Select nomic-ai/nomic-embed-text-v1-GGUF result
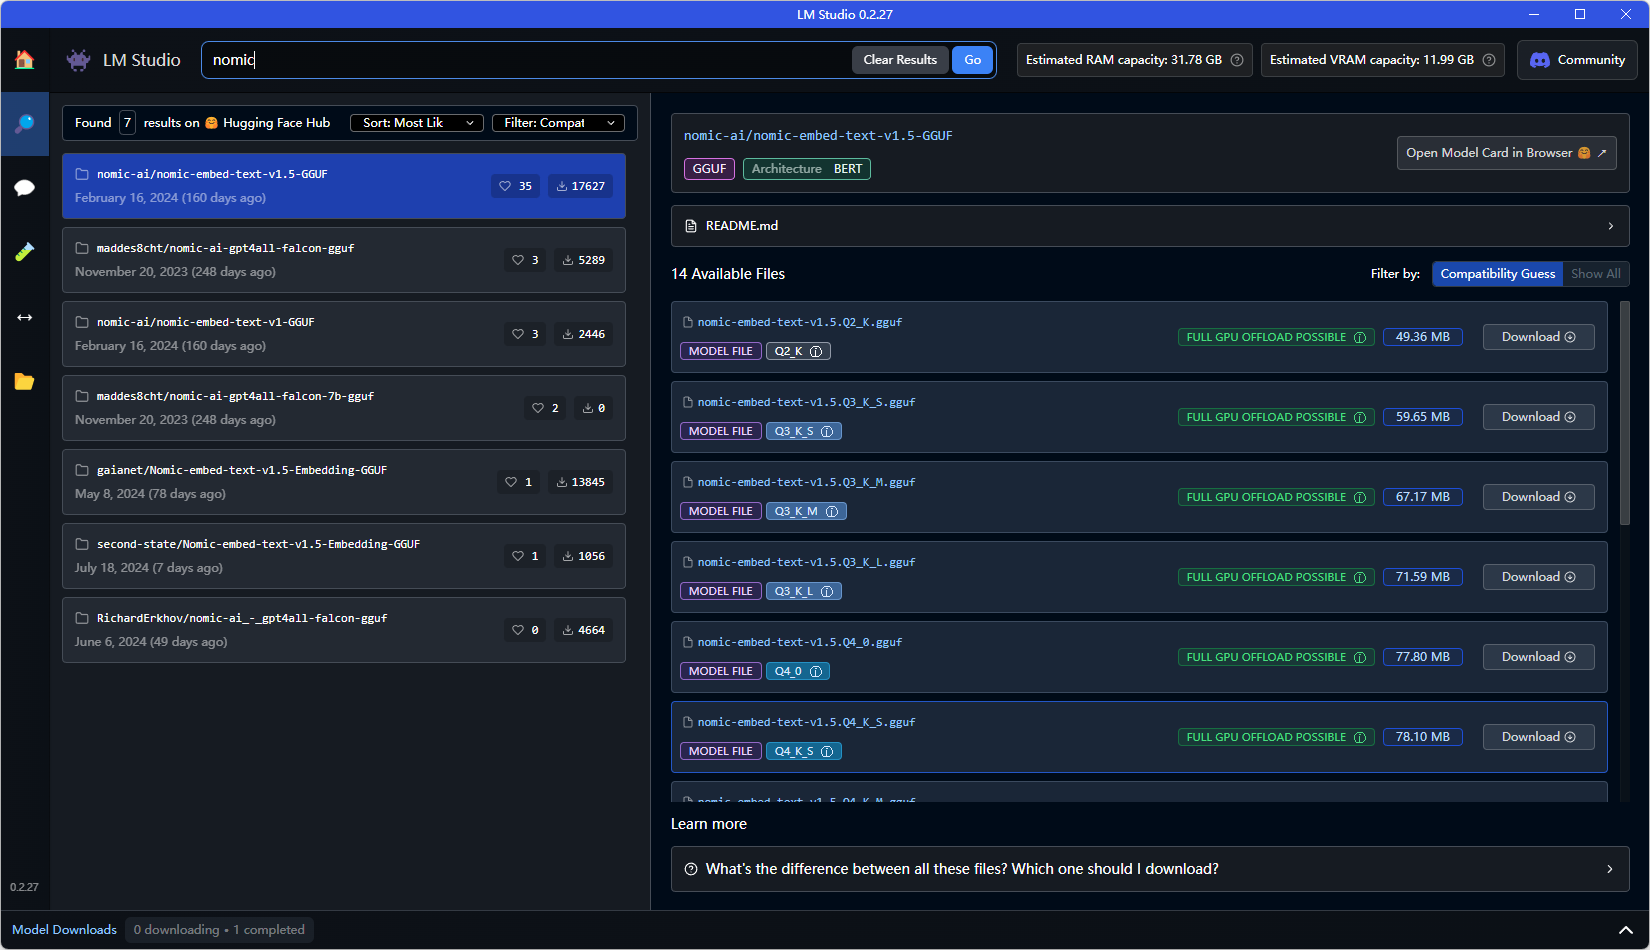The image size is (1650, 950). tap(344, 334)
